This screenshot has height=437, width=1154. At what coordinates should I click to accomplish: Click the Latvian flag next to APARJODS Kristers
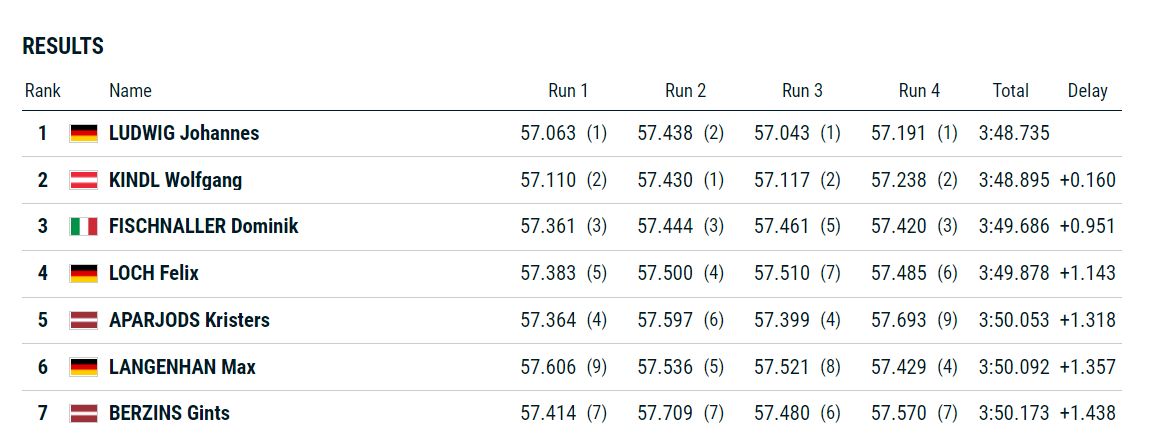(x=83, y=320)
